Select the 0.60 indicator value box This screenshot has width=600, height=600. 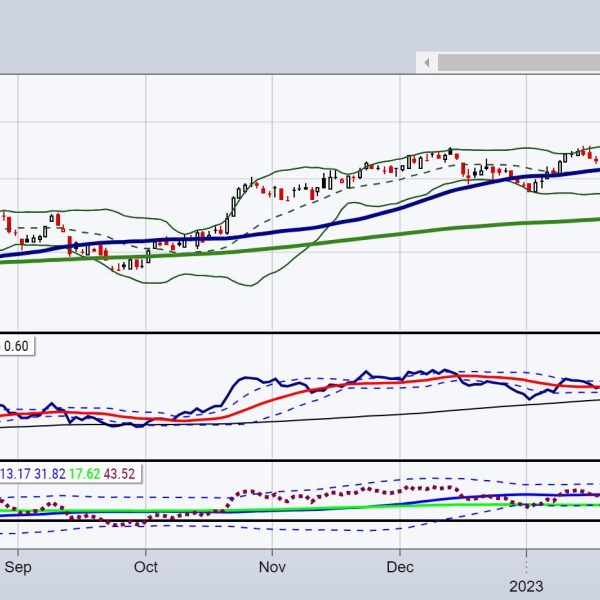(x=17, y=346)
